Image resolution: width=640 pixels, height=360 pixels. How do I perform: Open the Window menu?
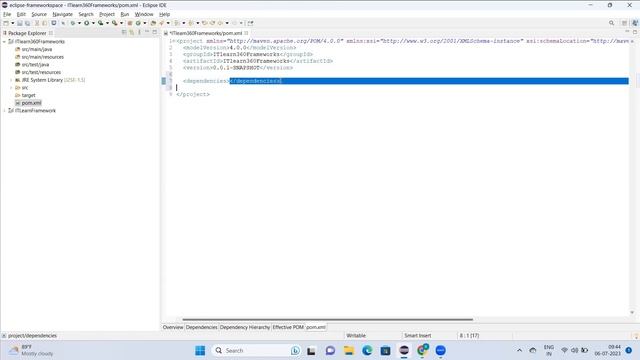[x=144, y=14]
